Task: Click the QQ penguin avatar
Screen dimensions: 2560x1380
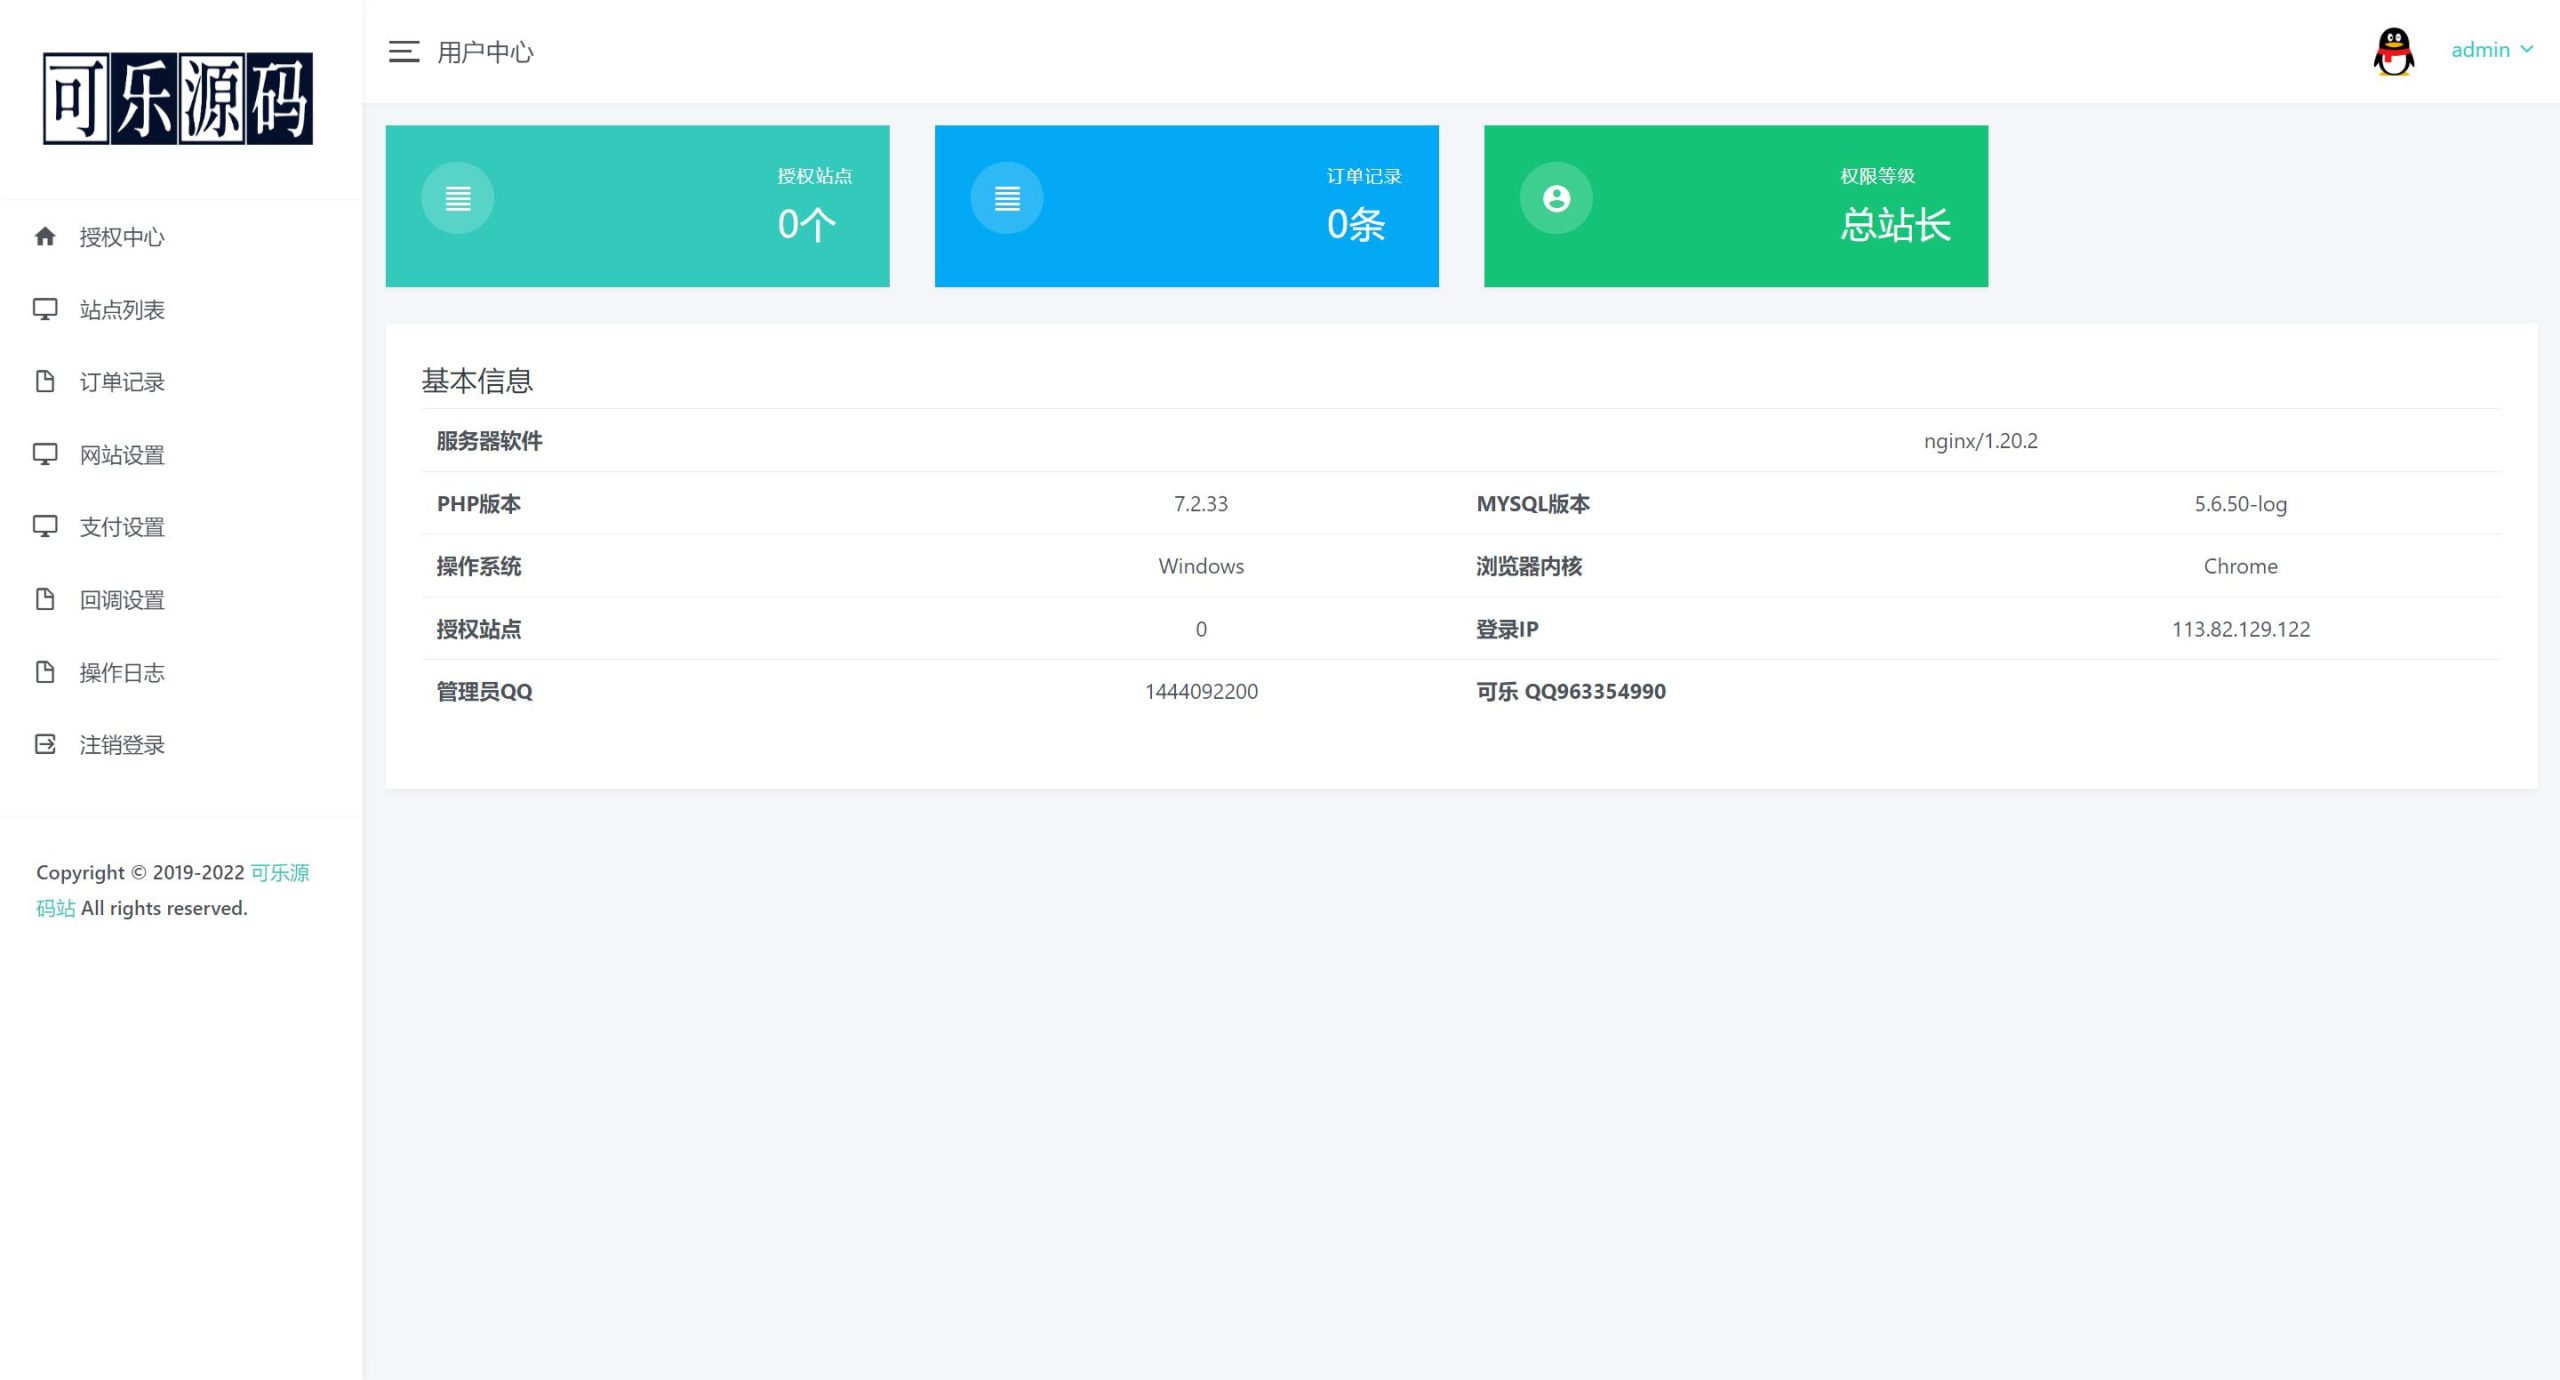Action: click(2393, 52)
